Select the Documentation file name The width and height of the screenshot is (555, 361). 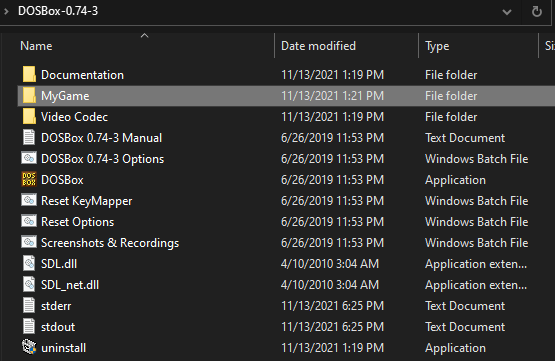(82, 75)
